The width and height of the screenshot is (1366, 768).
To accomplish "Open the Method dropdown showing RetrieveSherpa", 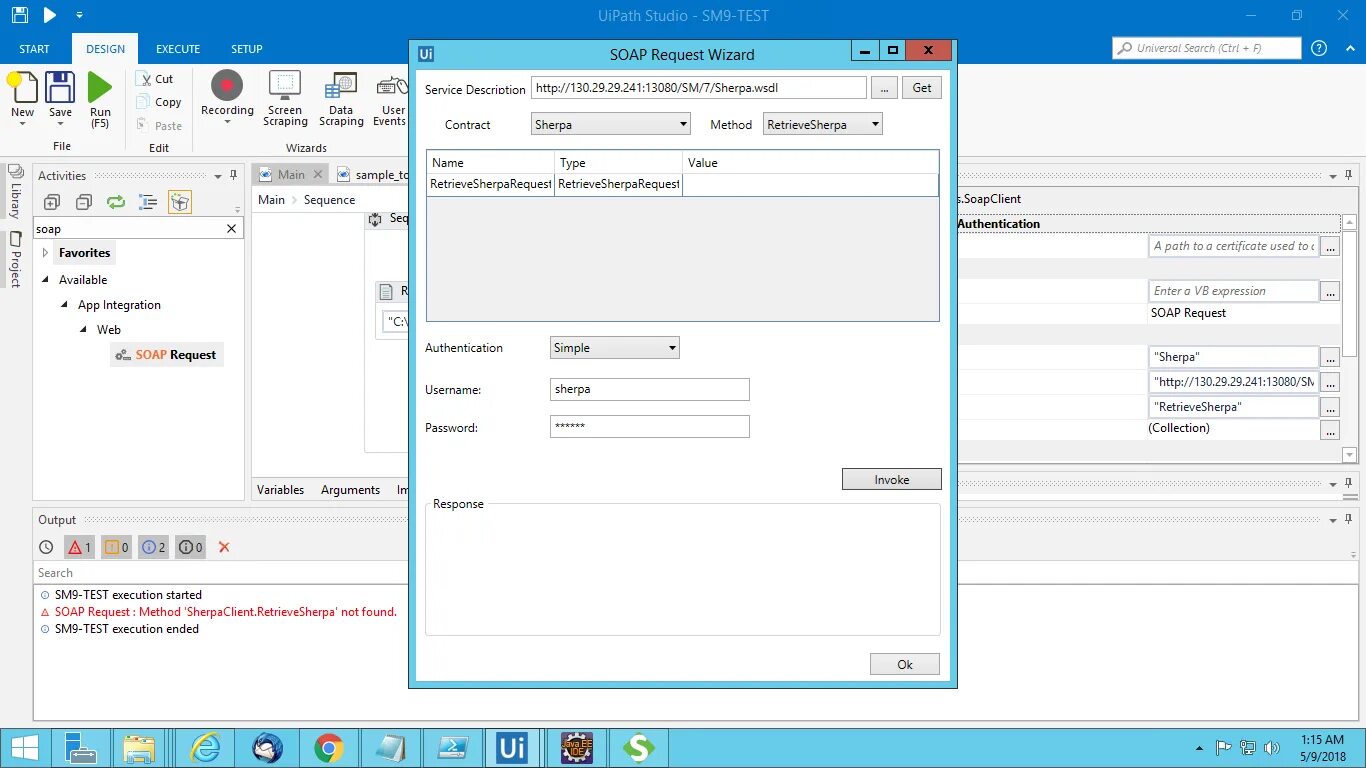I will (823, 124).
